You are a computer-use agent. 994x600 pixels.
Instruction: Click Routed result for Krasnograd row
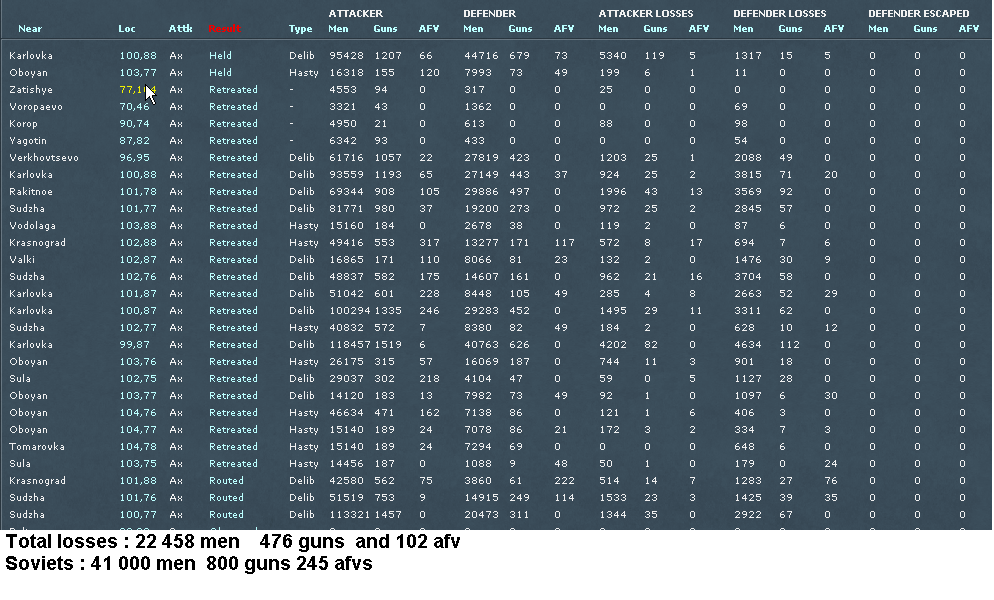coord(226,481)
